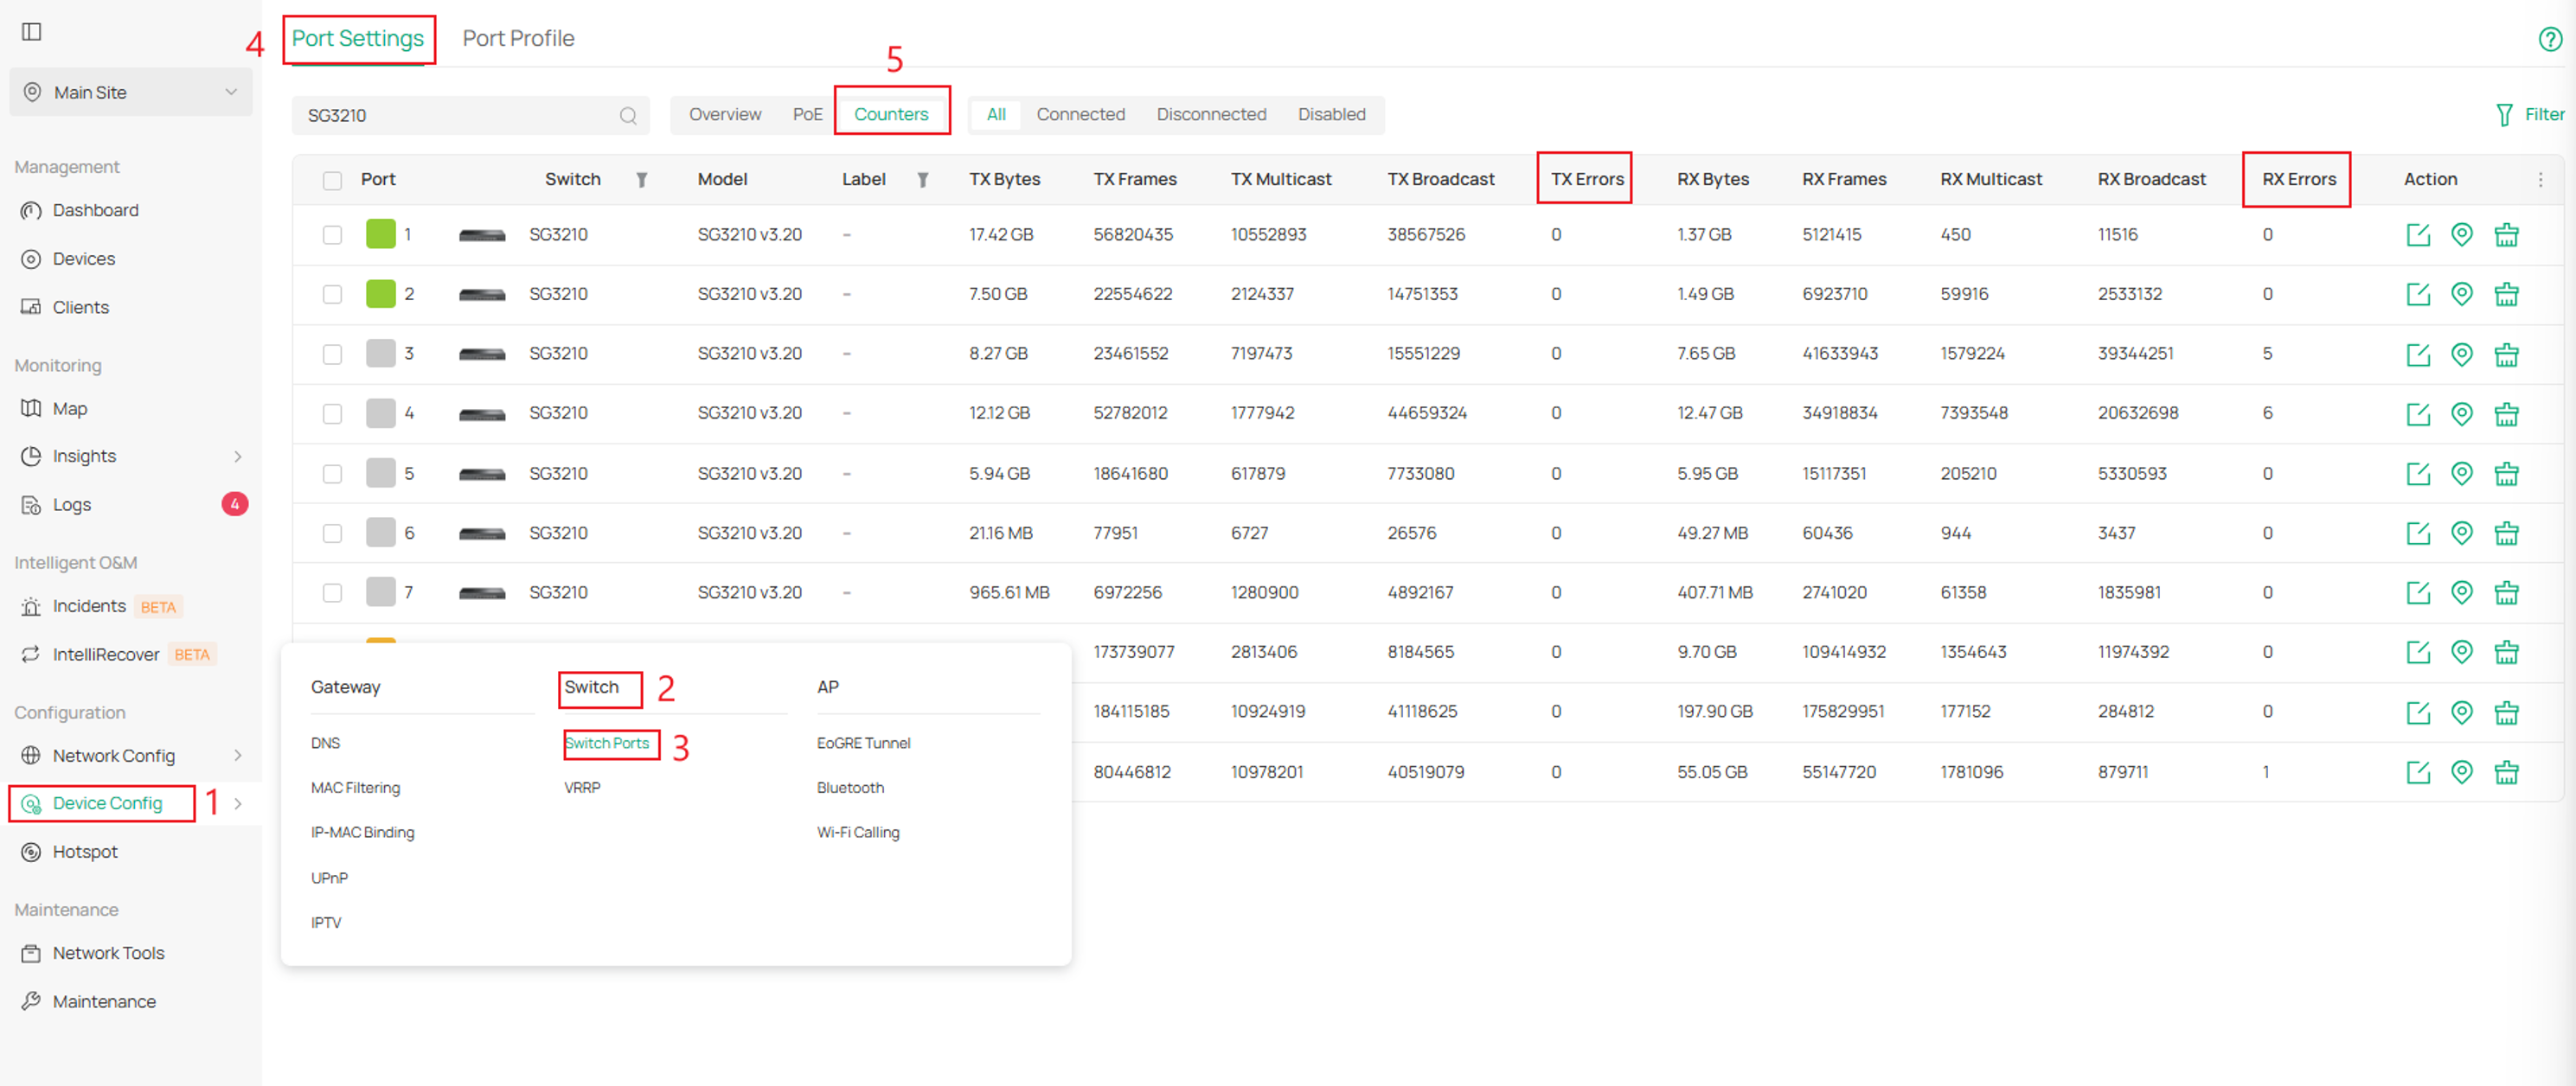Collapse the sidebar panel icon
The width and height of the screenshot is (2576, 1086).
32,32
